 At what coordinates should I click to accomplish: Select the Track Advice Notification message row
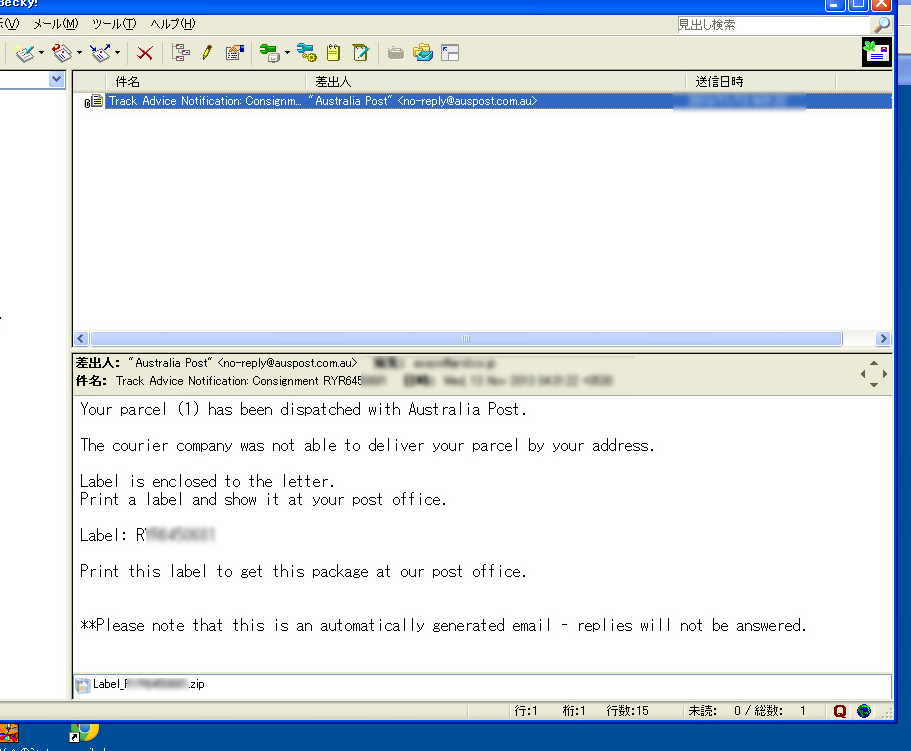[x=498, y=101]
